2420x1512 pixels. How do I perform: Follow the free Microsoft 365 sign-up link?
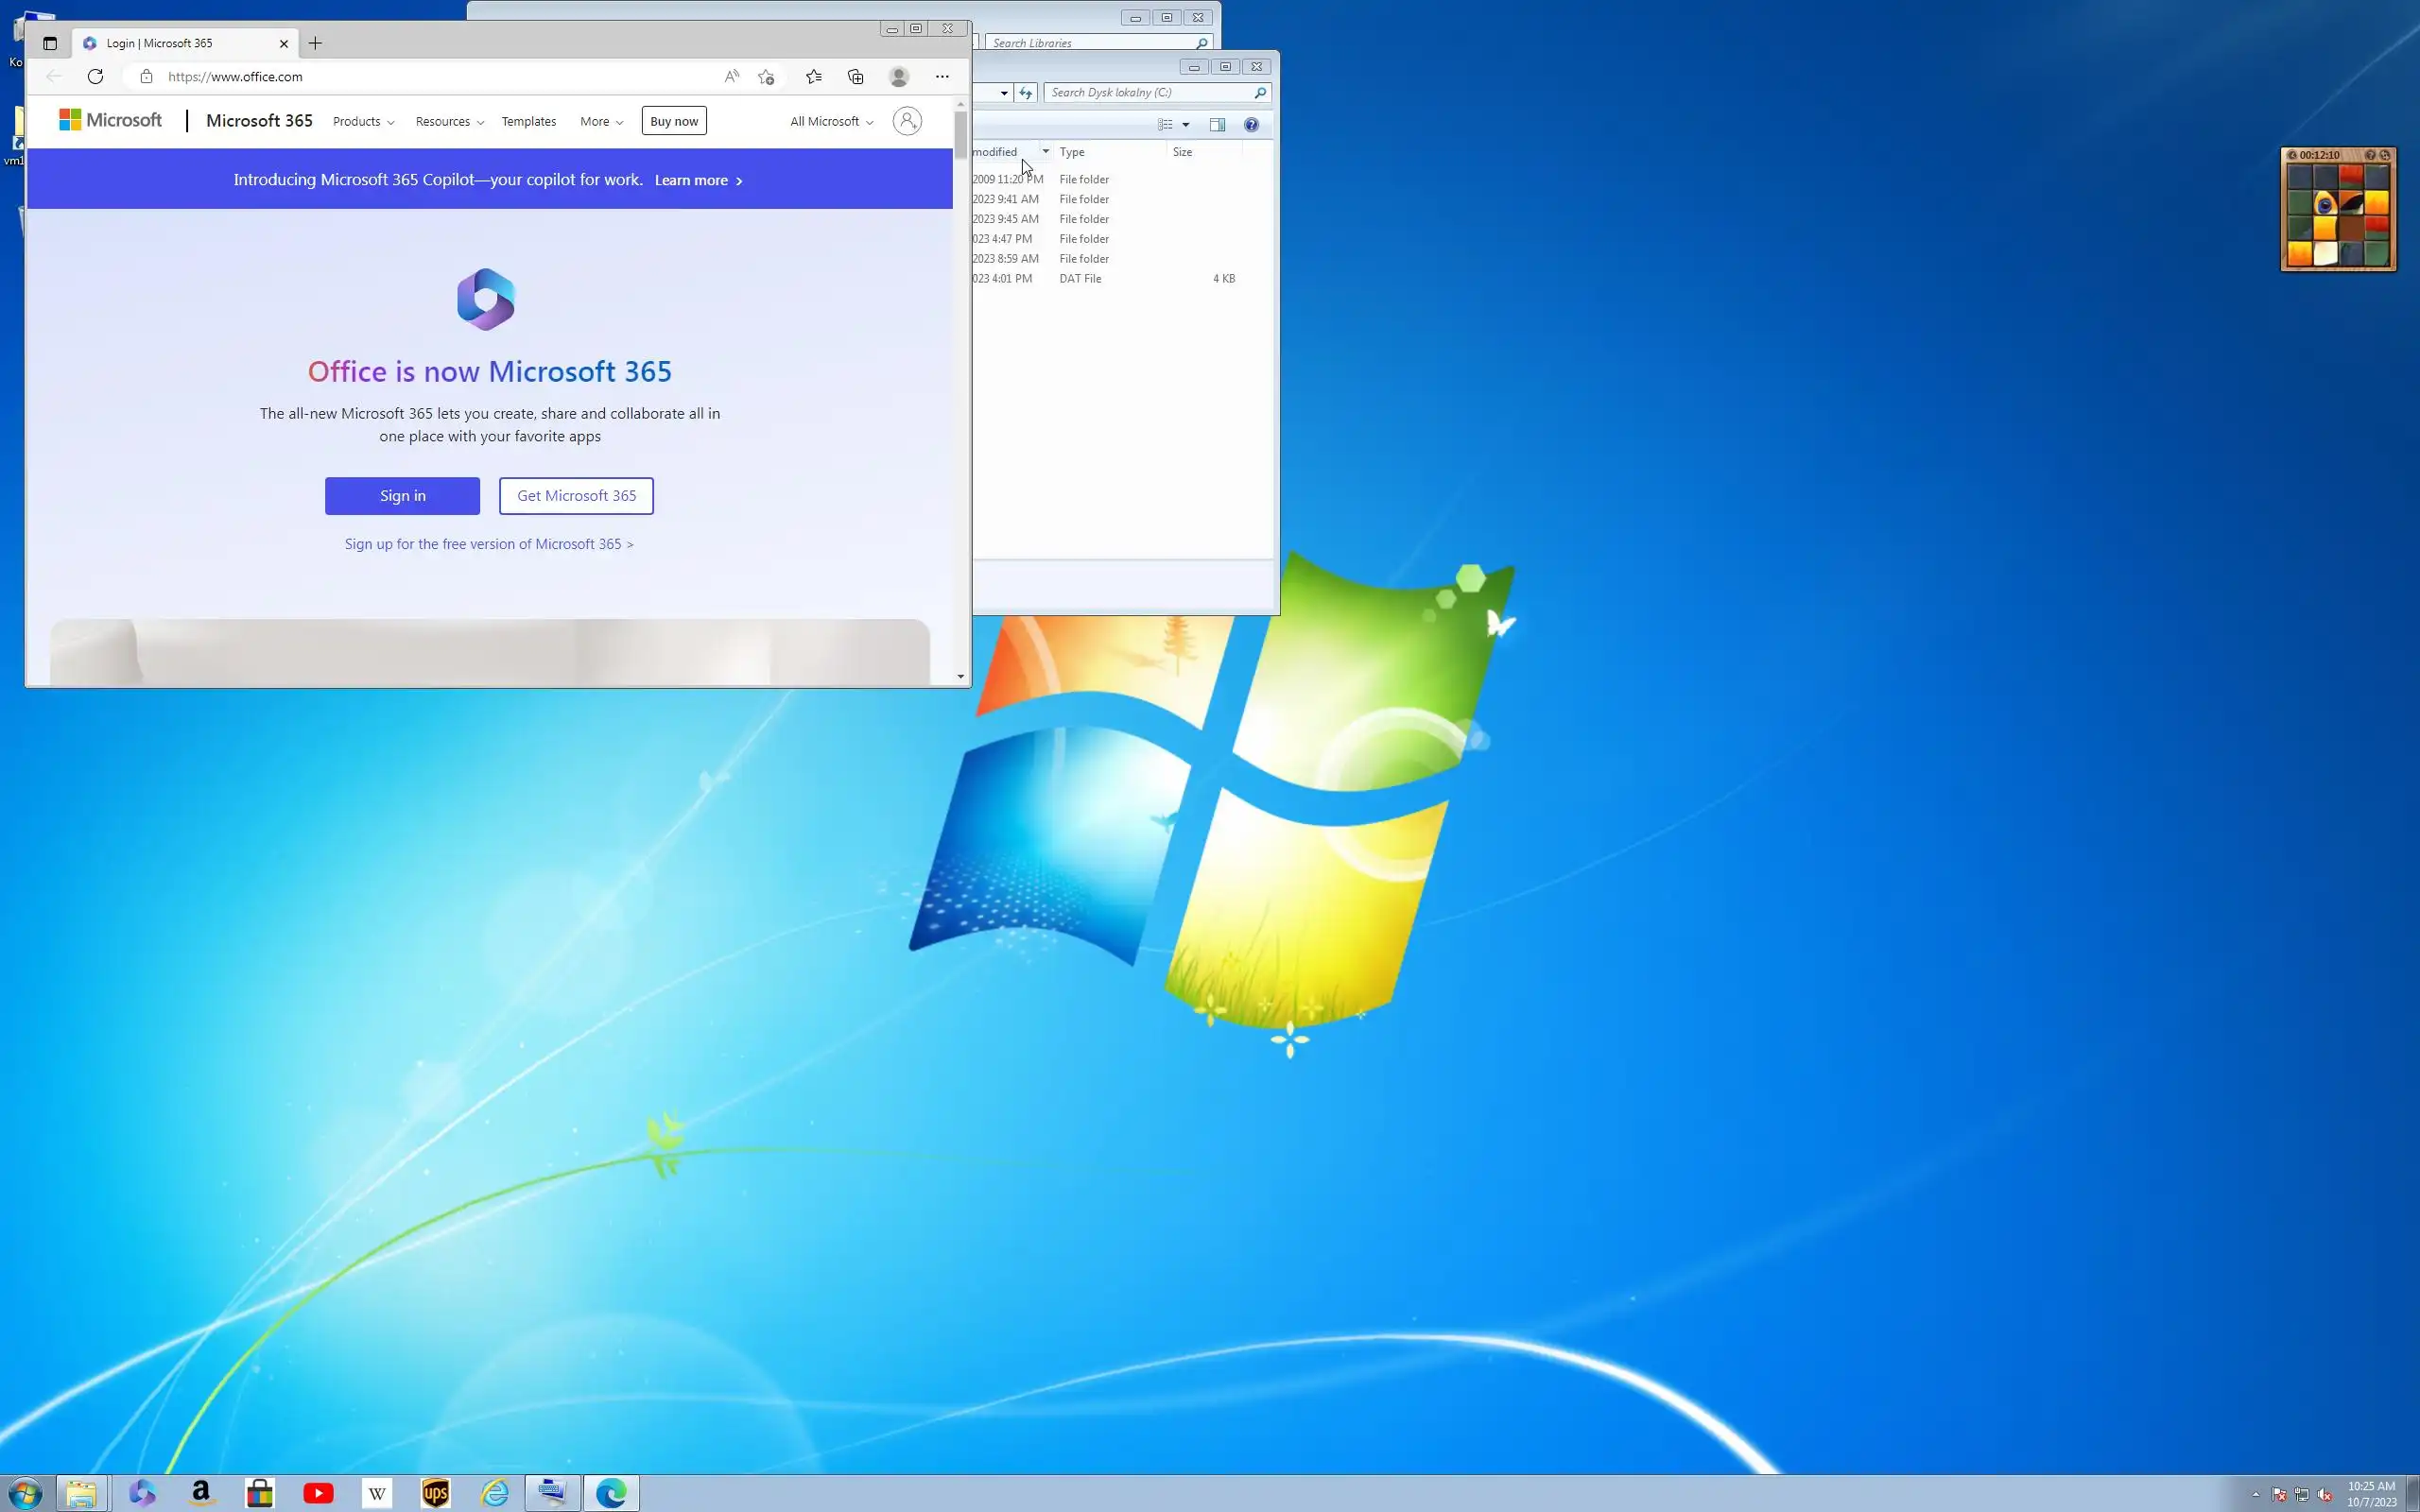click(x=489, y=544)
